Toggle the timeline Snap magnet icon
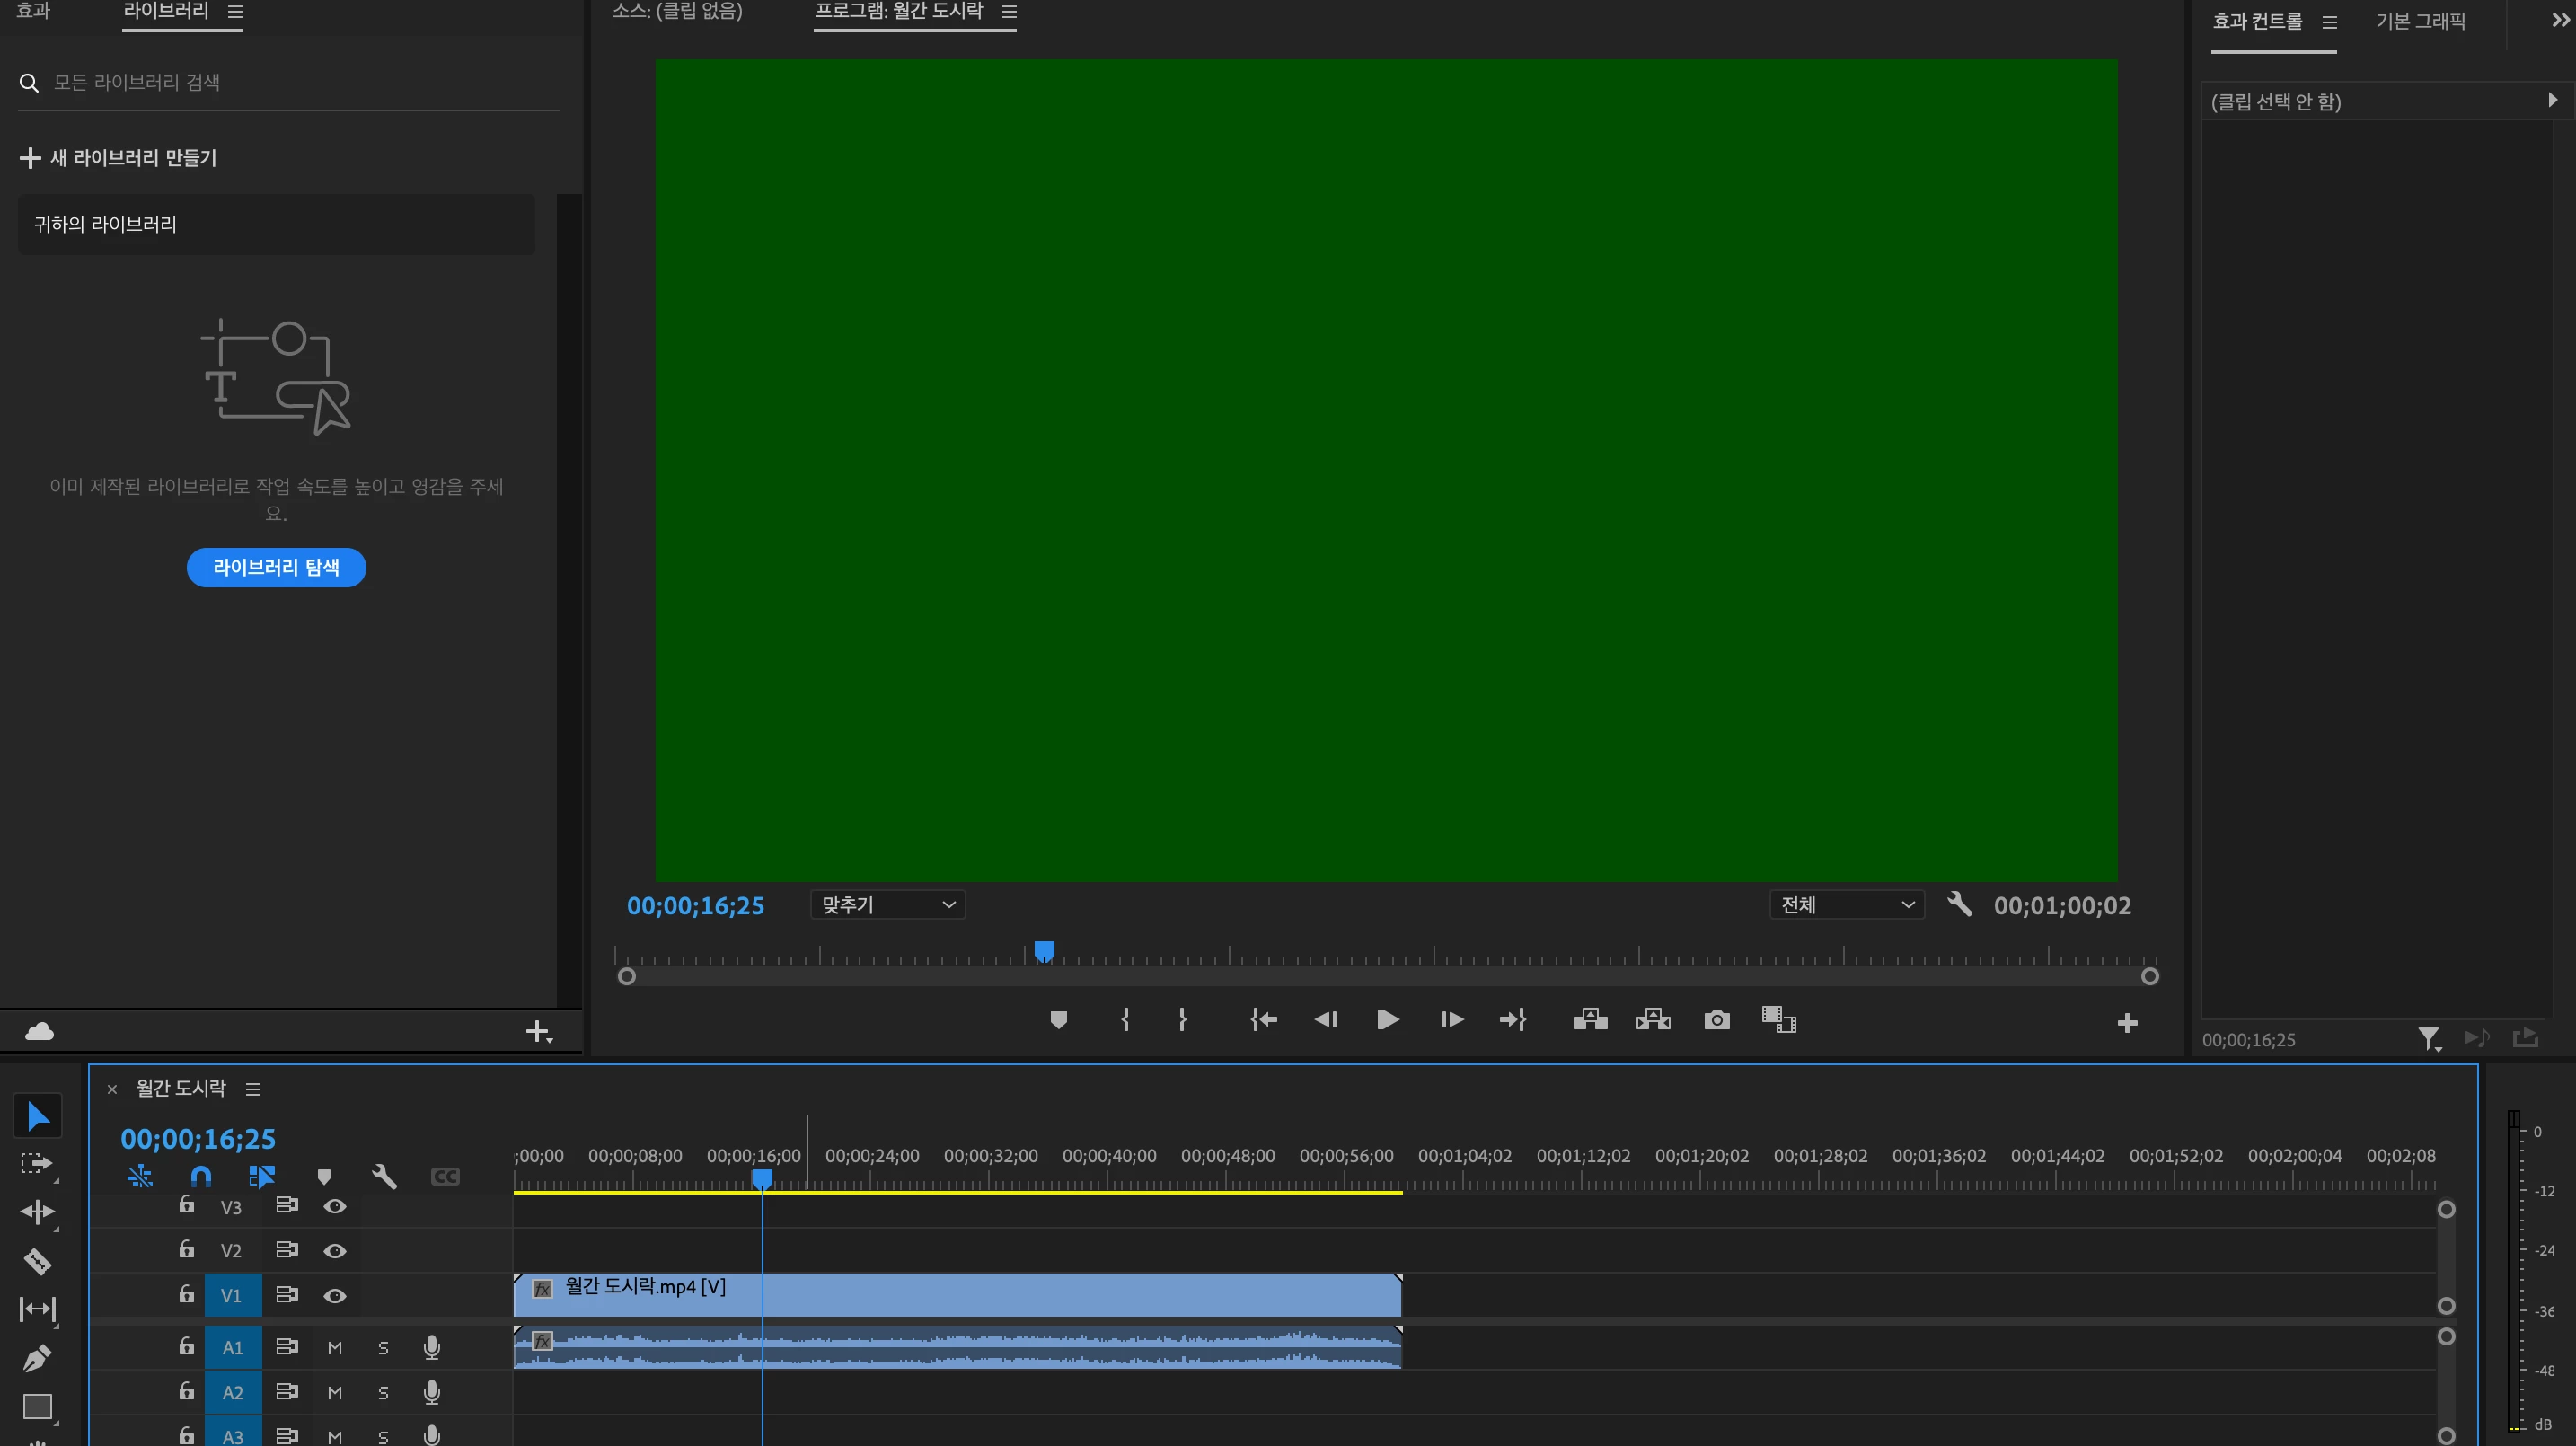2576x1446 pixels. click(x=201, y=1177)
